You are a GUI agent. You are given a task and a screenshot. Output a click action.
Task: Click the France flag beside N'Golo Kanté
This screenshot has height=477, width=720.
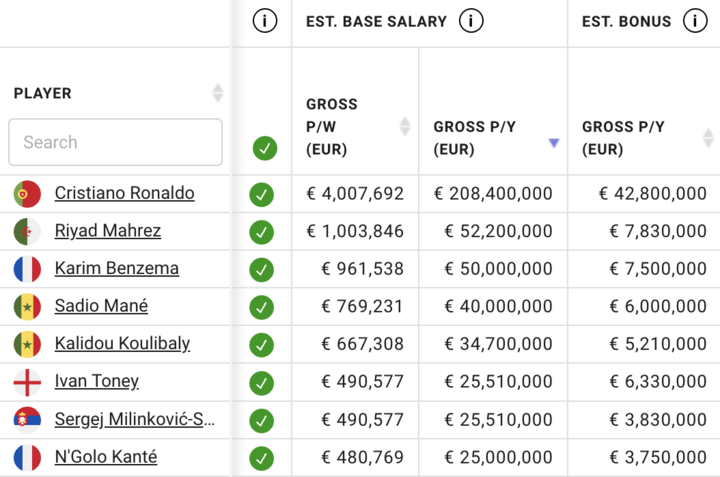[27, 457]
